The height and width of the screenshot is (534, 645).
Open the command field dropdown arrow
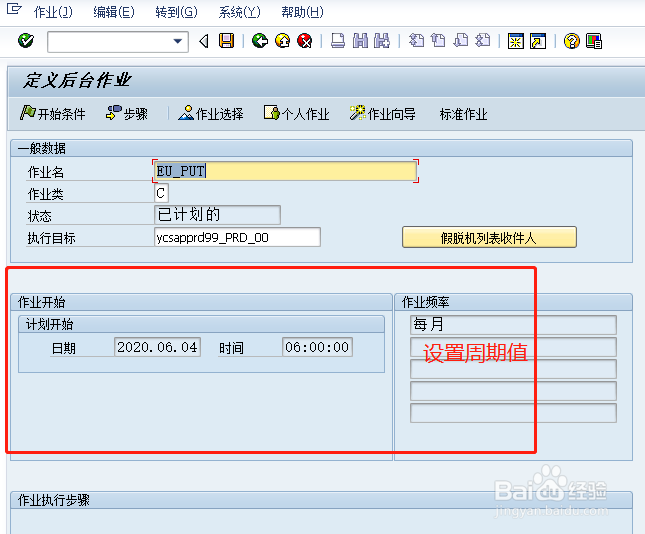point(178,41)
